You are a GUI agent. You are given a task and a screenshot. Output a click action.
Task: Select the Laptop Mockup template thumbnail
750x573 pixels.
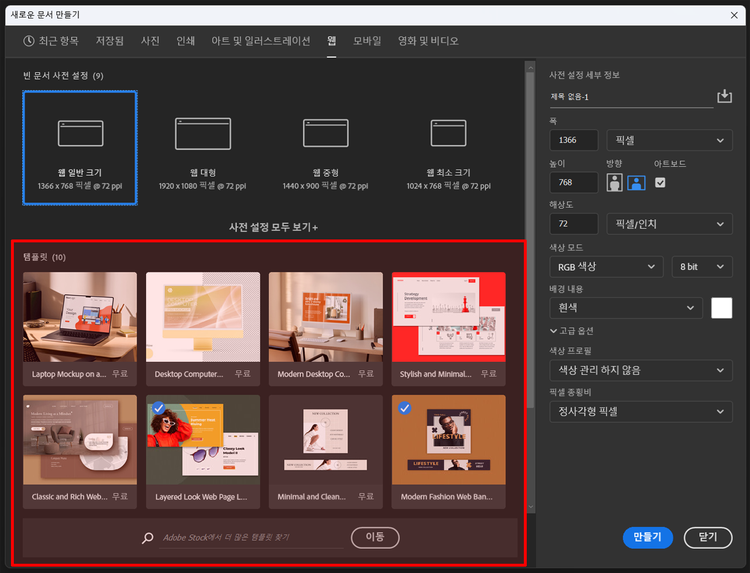(80, 317)
